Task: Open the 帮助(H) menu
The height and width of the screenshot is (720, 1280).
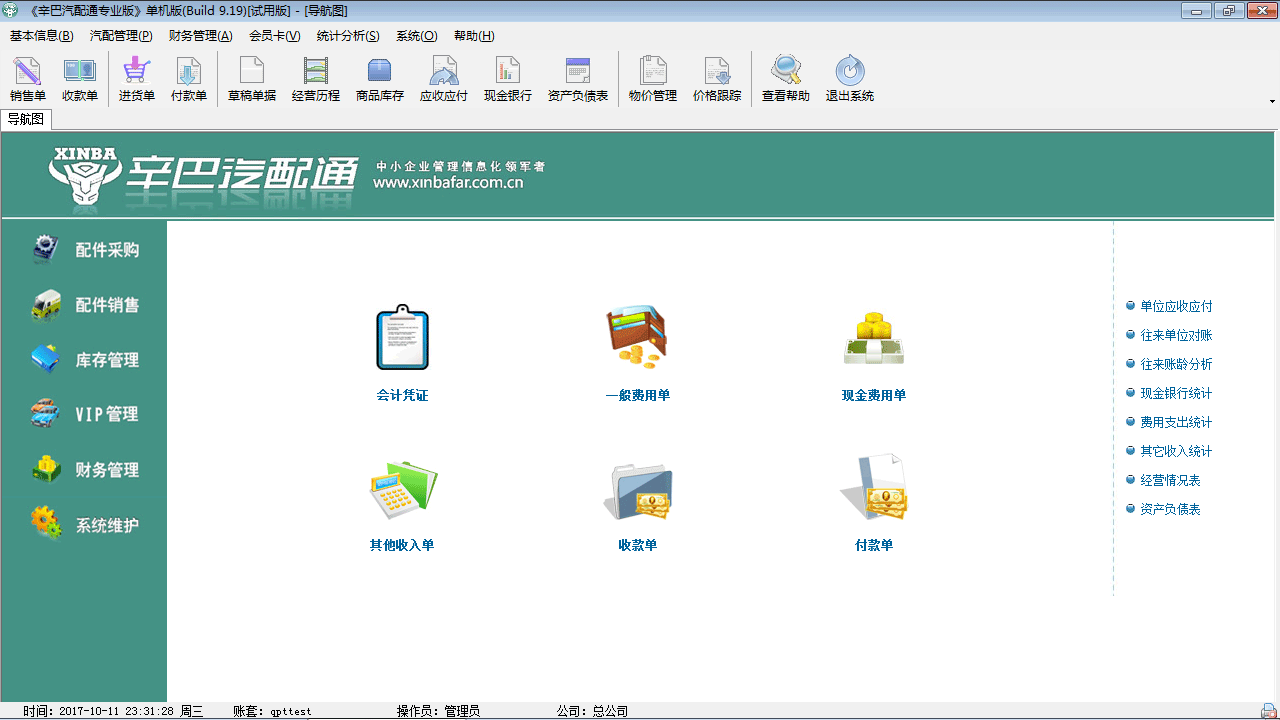Action: (x=474, y=36)
